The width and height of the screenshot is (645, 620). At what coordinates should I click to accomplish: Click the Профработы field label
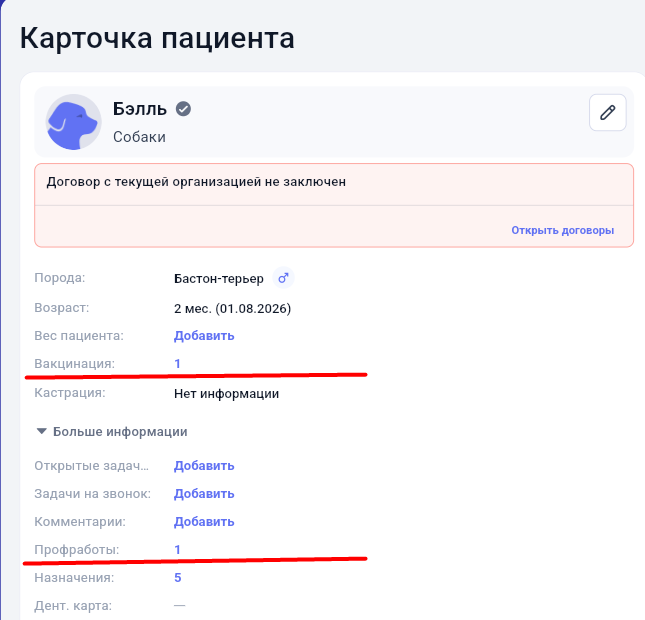pos(77,550)
